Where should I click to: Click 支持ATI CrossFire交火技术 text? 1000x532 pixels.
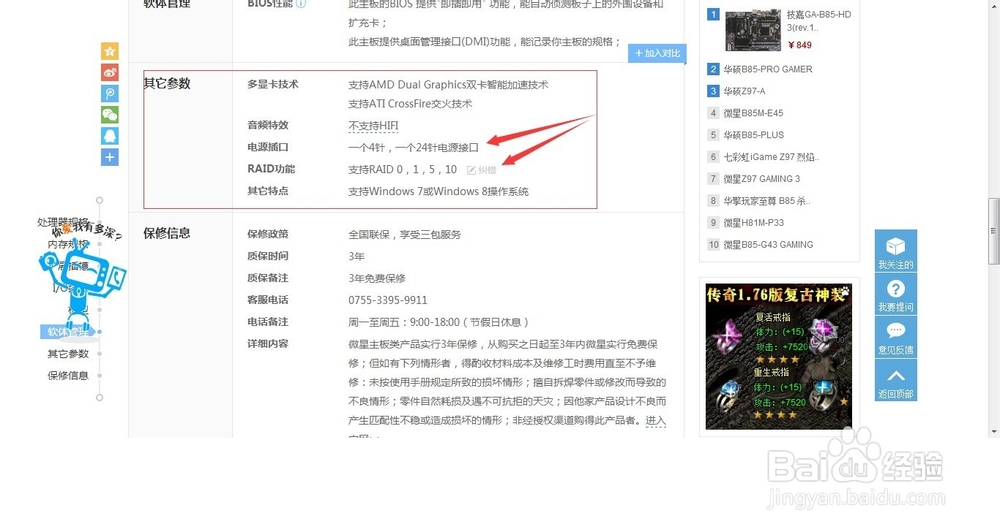tap(410, 103)
